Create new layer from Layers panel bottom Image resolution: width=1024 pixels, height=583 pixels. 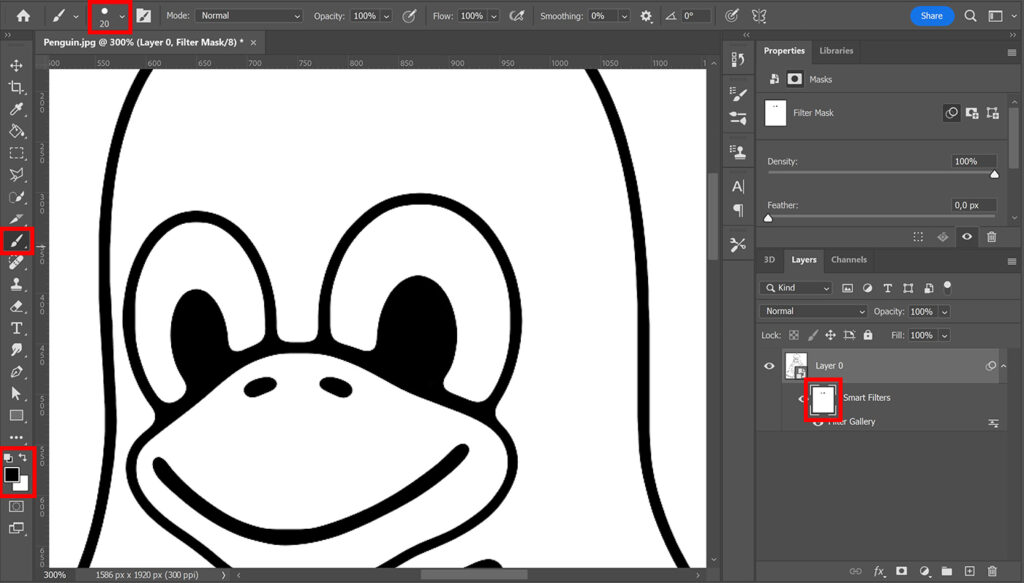pyautogui.click(x=969, y=571)
